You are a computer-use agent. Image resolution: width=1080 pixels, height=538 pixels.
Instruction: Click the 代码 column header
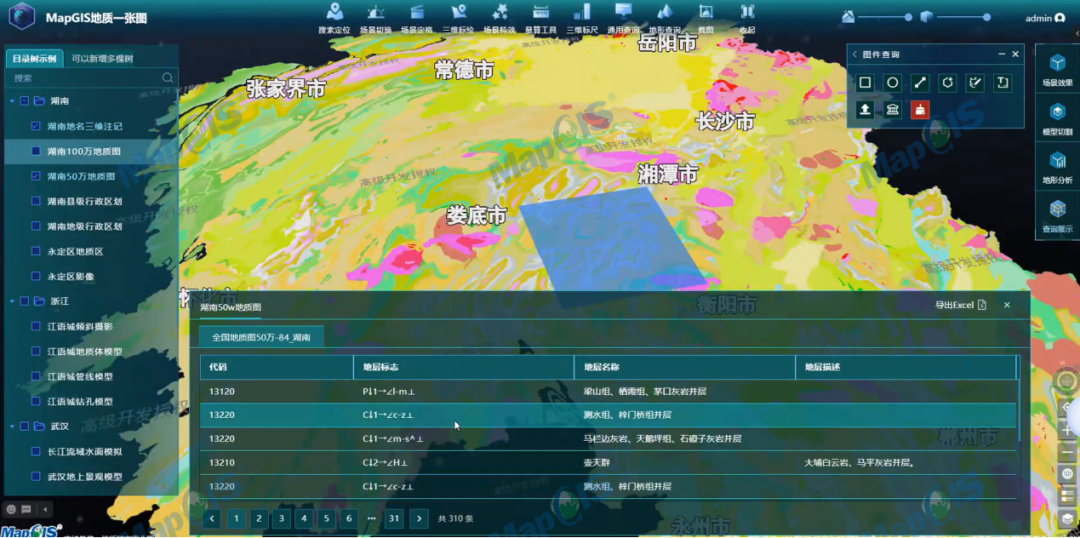click(x=277, y=367)
